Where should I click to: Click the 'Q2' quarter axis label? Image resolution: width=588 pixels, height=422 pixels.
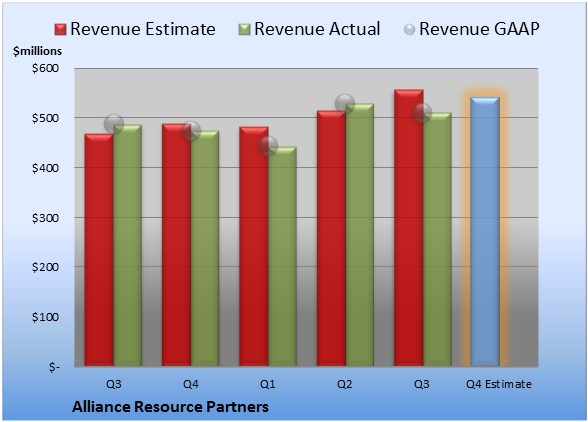click(x=345, y=384)
